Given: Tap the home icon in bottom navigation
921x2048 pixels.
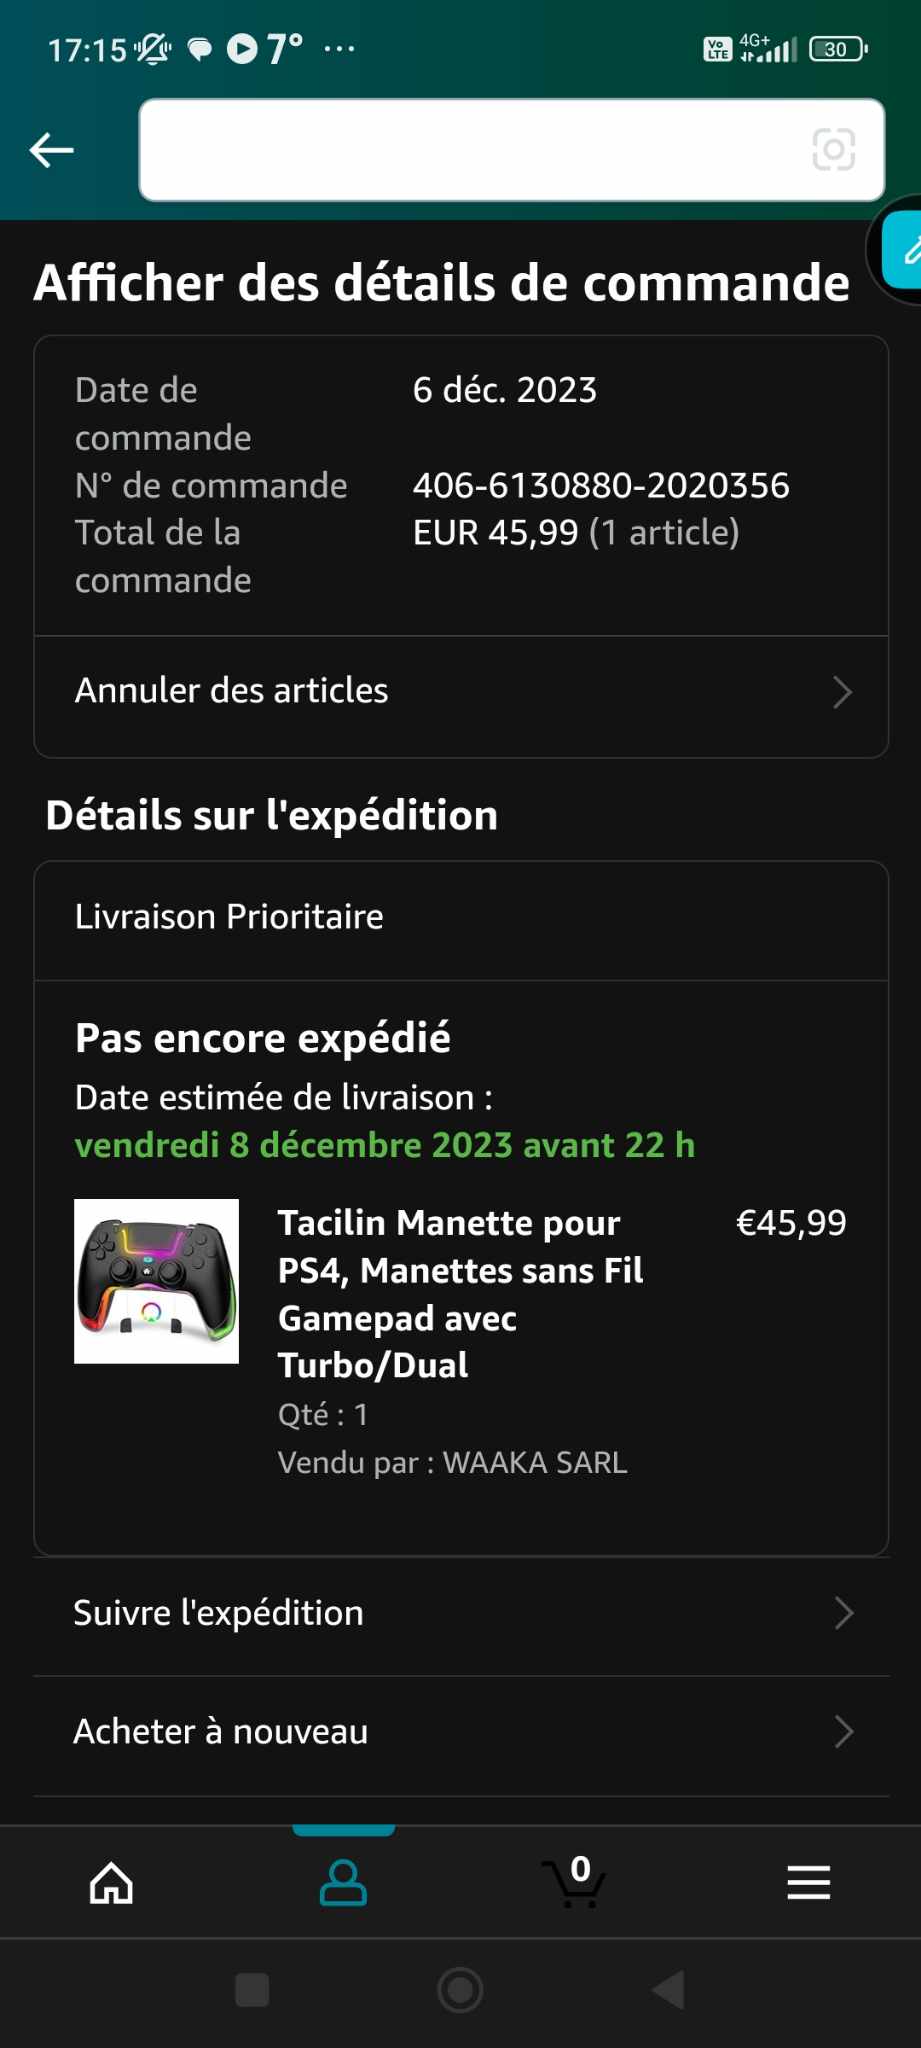Looking at the screenshot, I should [x=111, y=1883].
